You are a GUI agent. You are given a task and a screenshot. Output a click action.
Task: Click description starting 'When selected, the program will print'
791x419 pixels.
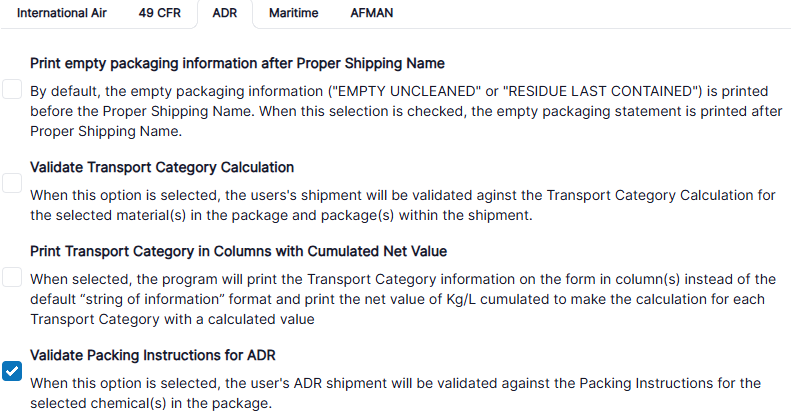(400, 299)
